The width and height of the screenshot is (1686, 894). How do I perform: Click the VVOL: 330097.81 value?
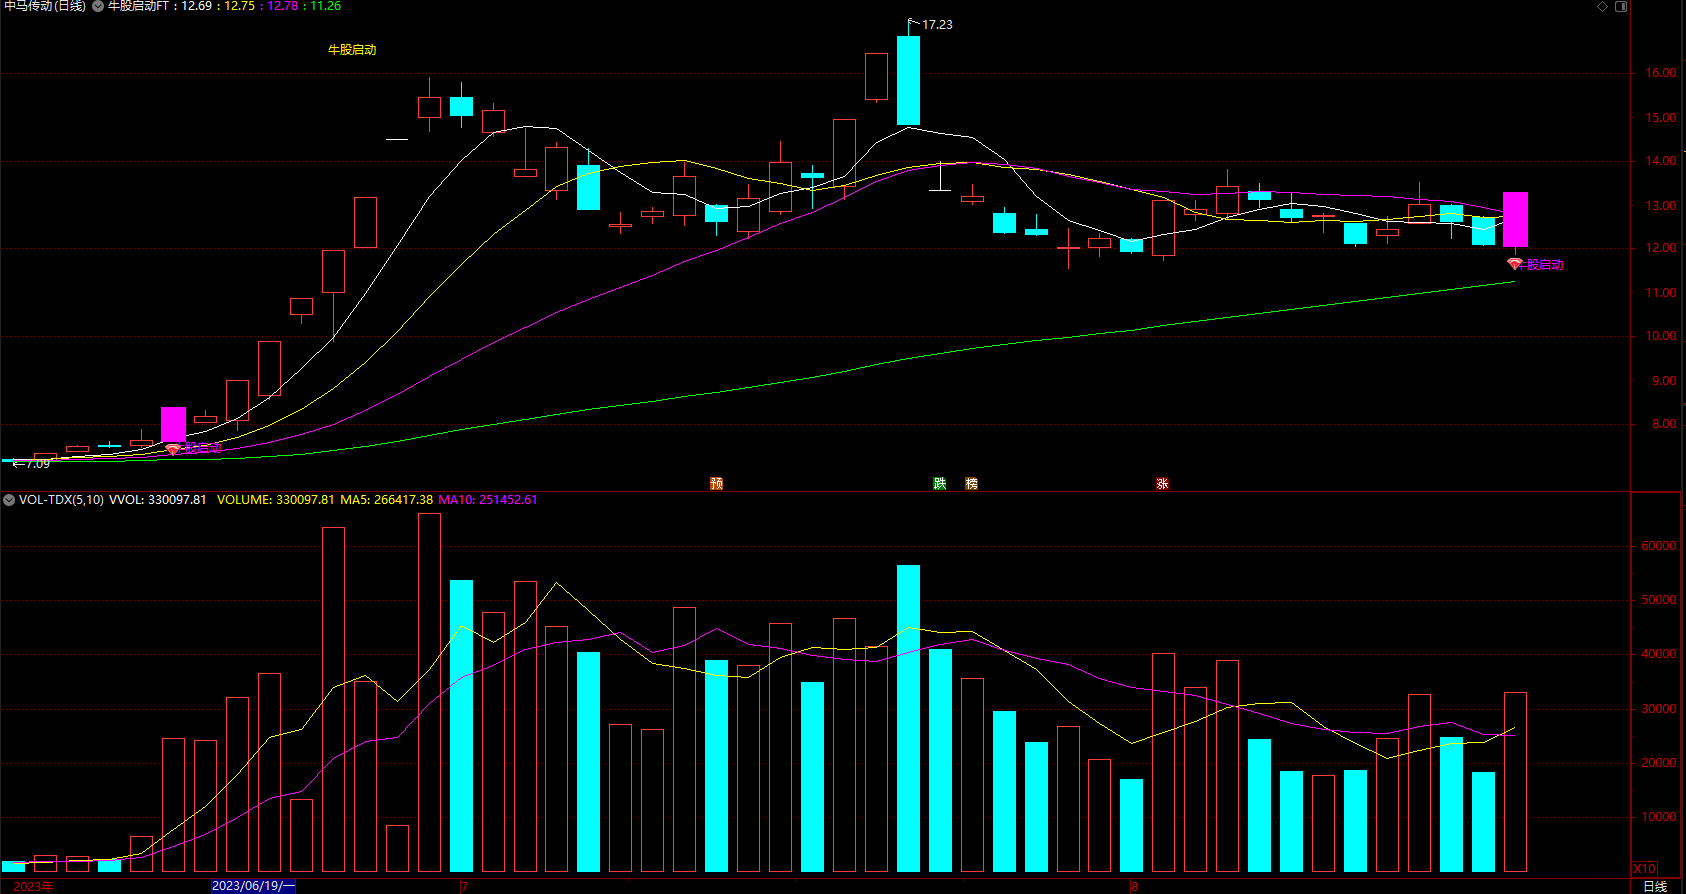point(157,499)
